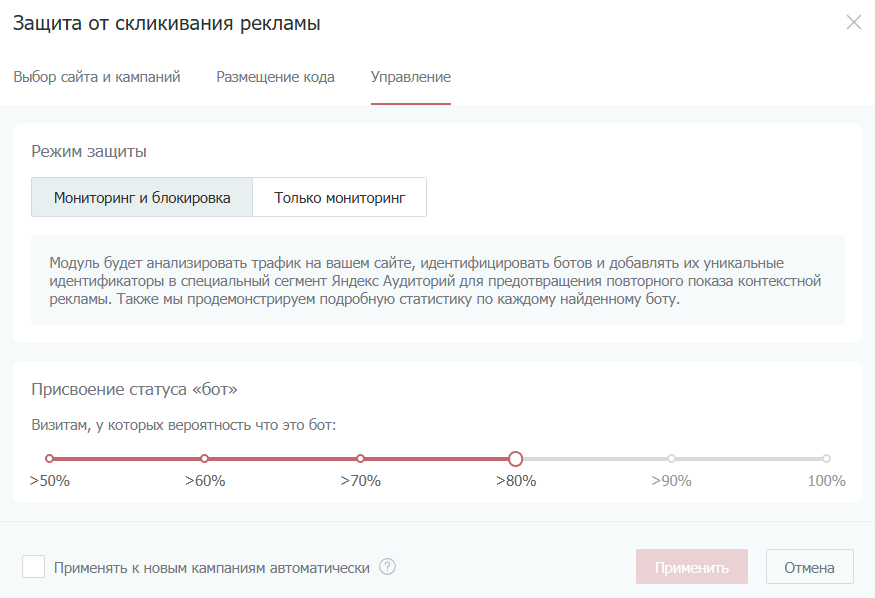
Task: Click the «Присвоение статуса «бот»» heading
Action: [x=134, y=388]
